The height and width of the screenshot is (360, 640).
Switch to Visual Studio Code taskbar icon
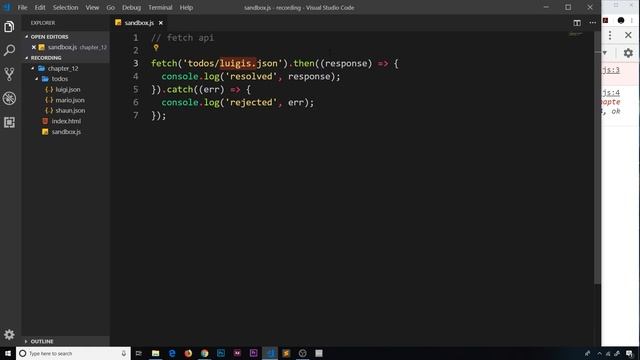[270, 353]
